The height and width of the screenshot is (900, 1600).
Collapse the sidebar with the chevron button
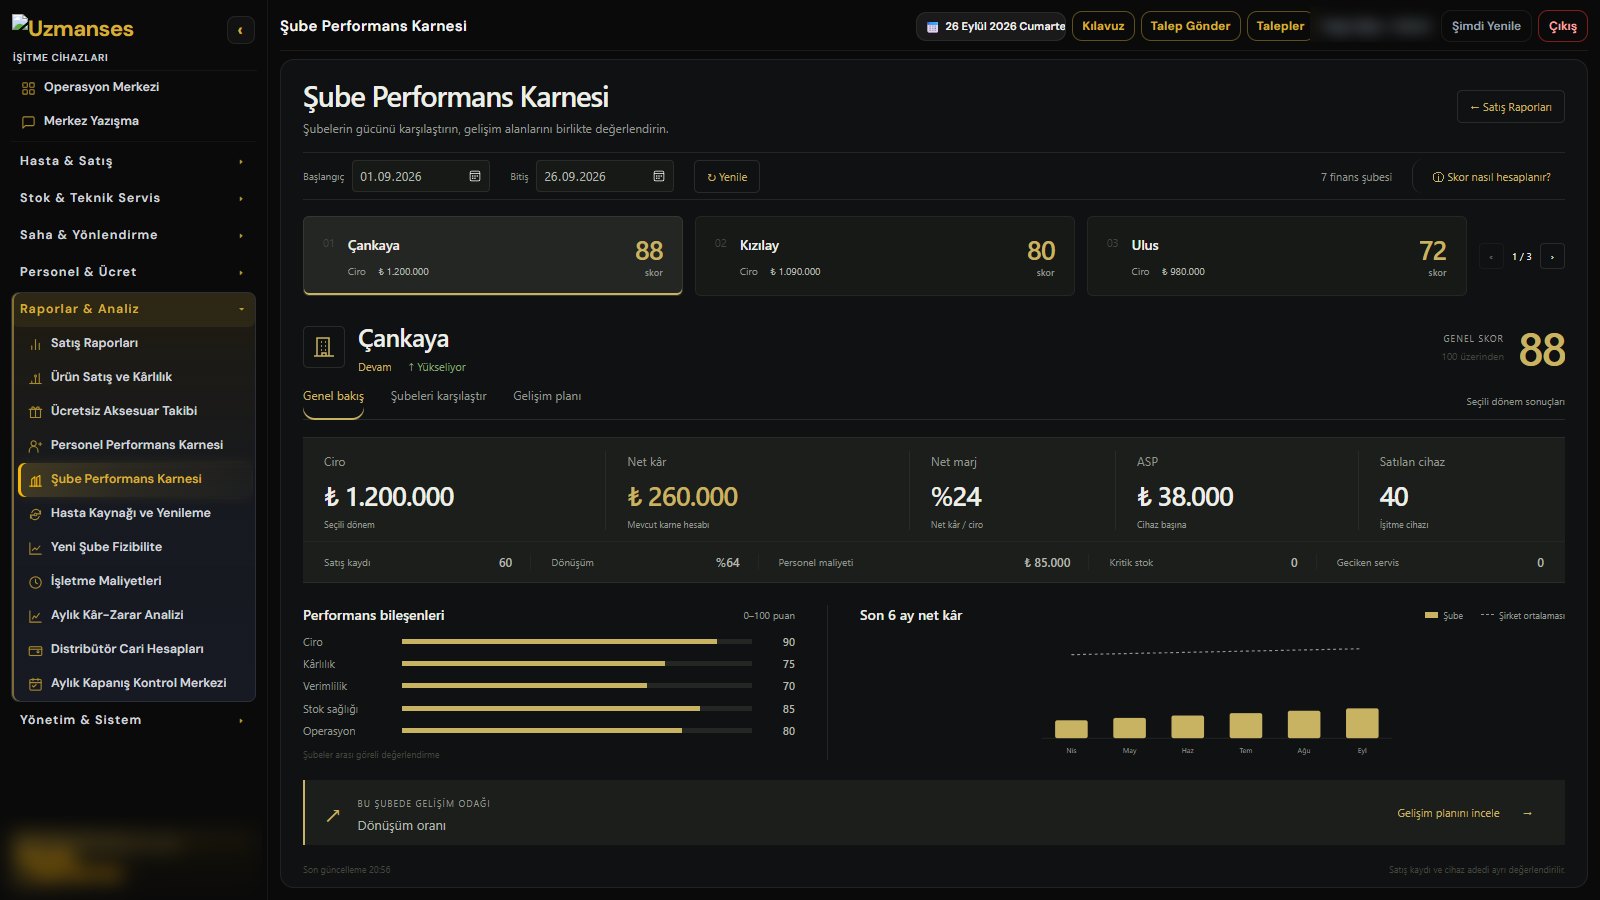click(240, 30)
